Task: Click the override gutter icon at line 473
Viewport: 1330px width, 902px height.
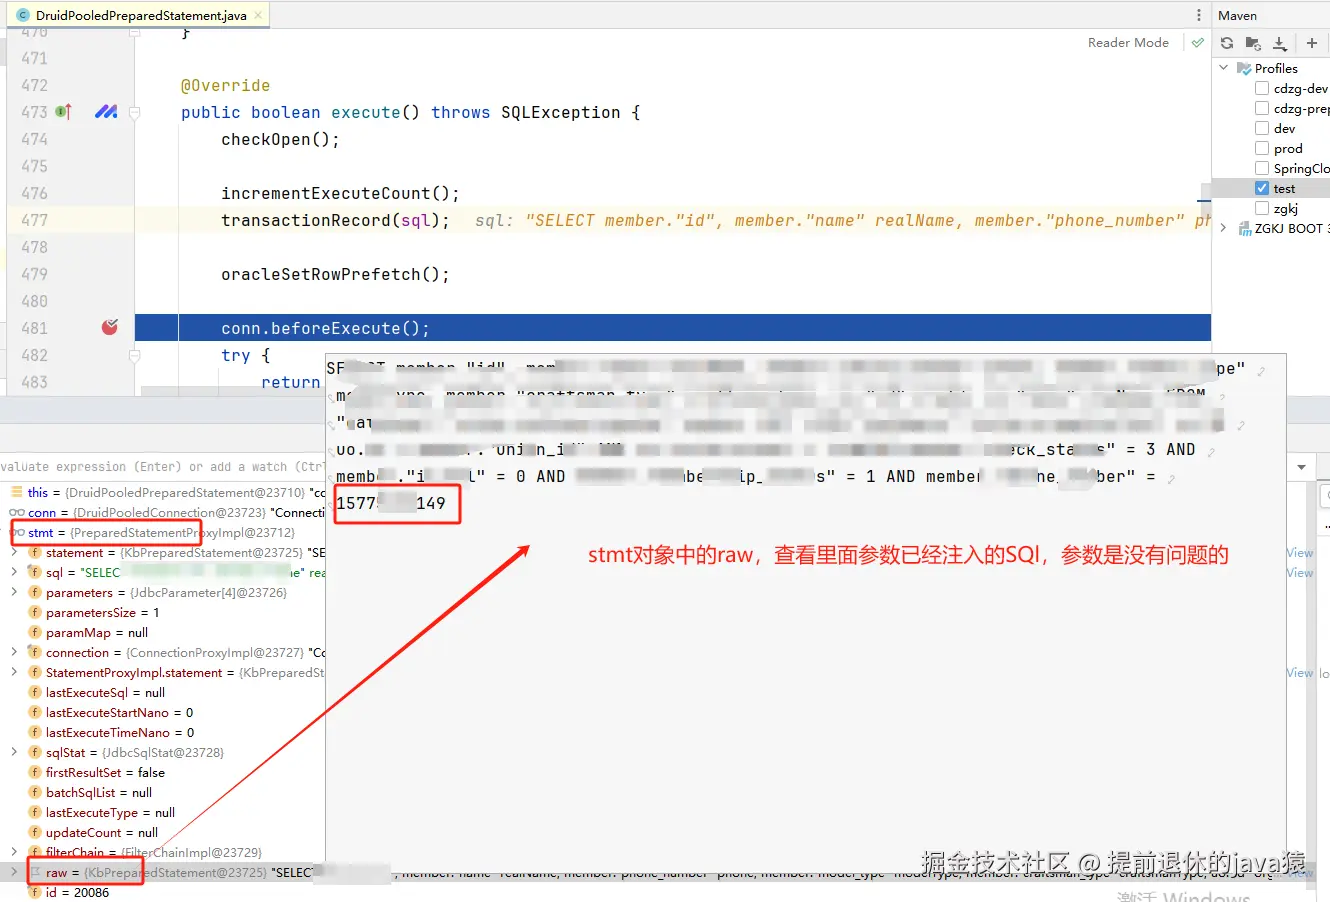Action: (x=63, y=112)
